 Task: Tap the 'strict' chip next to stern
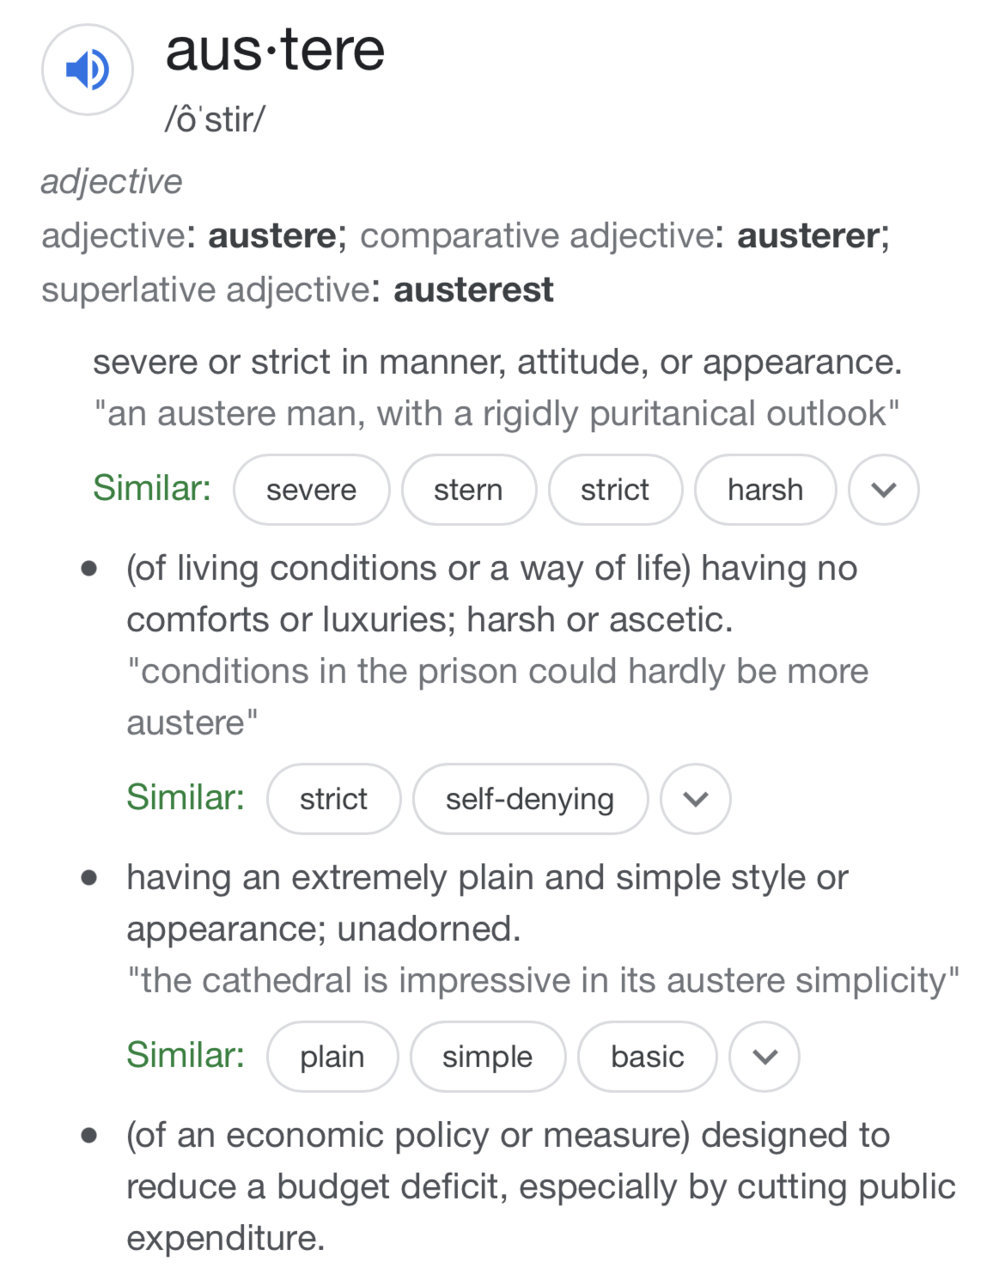point(615,490)
